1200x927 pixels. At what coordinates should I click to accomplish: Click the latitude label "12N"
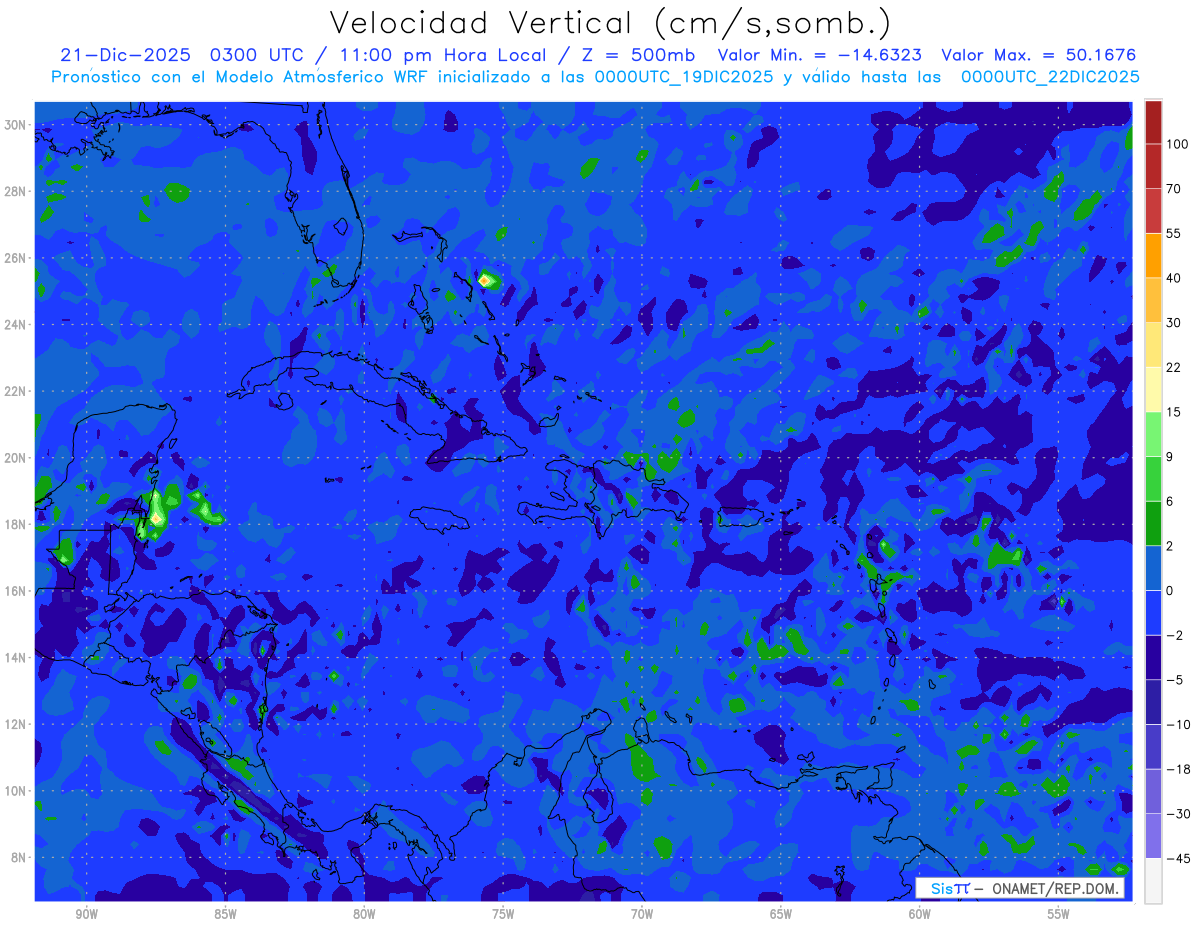(x=17, y=724)
